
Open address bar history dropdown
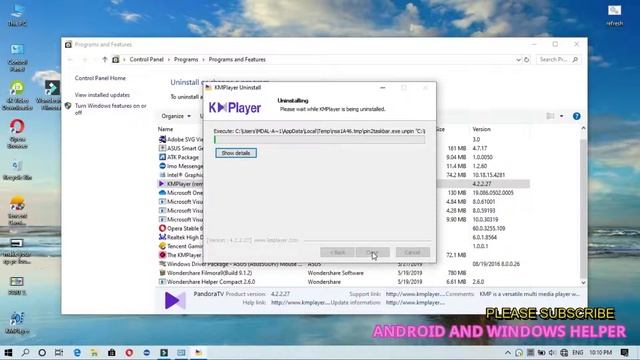tap(518, 60)
